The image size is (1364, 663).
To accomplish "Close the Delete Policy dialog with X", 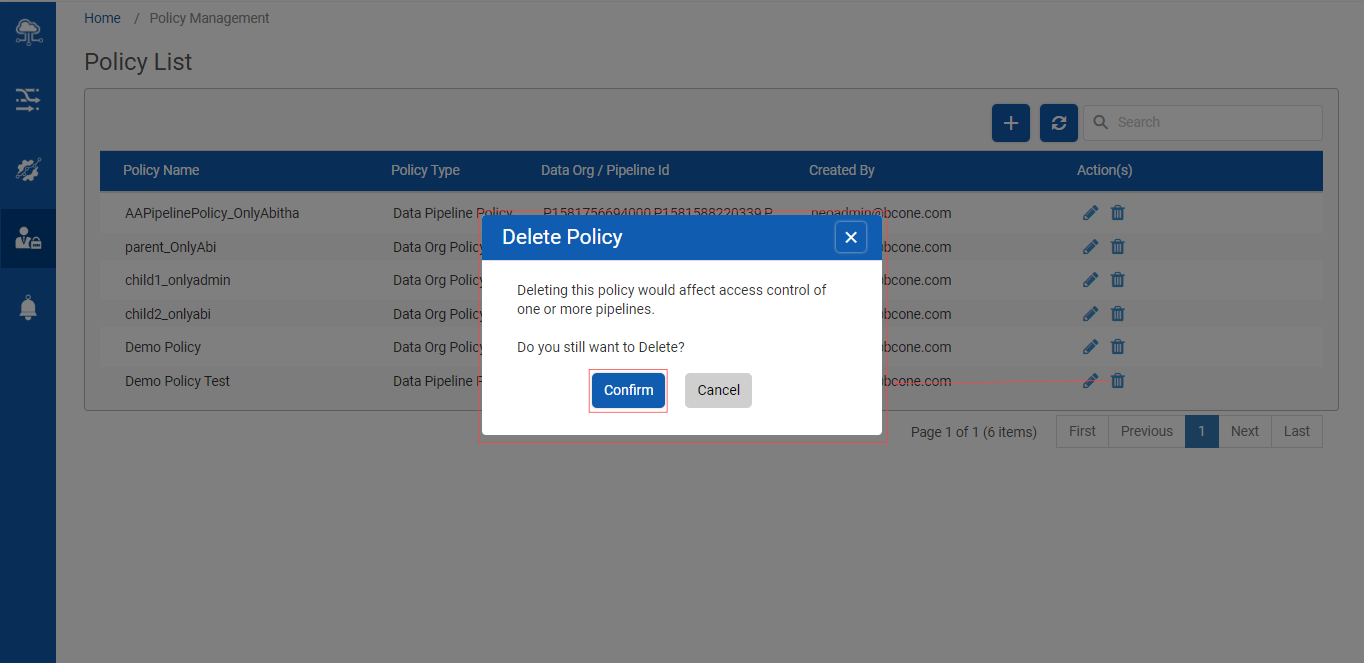I will [850, 237].
